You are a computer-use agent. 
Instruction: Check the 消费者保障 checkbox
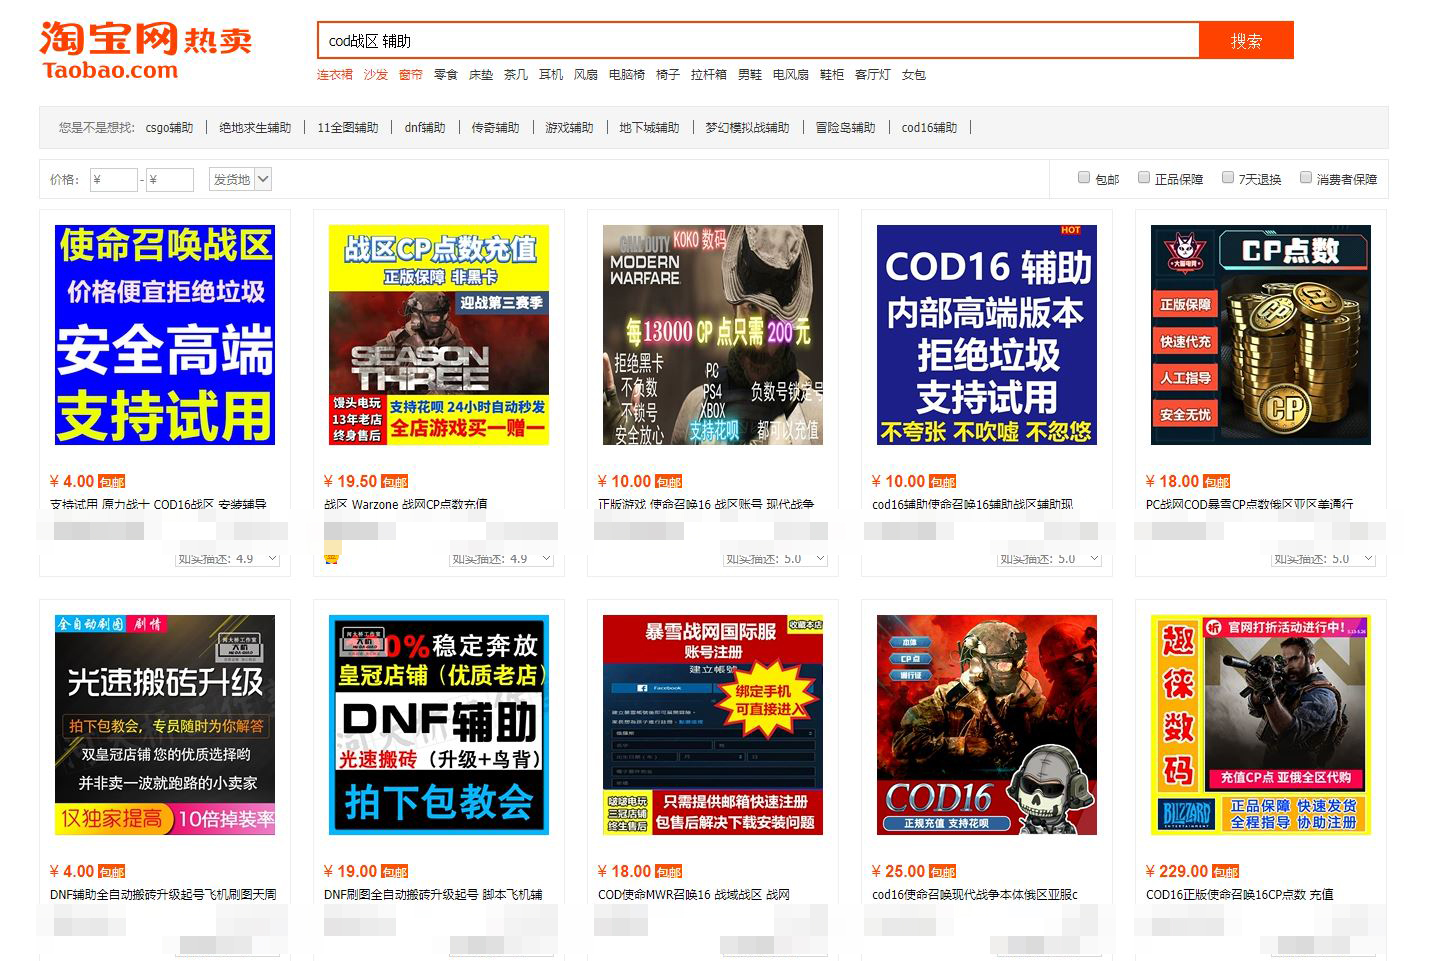(x=1306, y=178)
